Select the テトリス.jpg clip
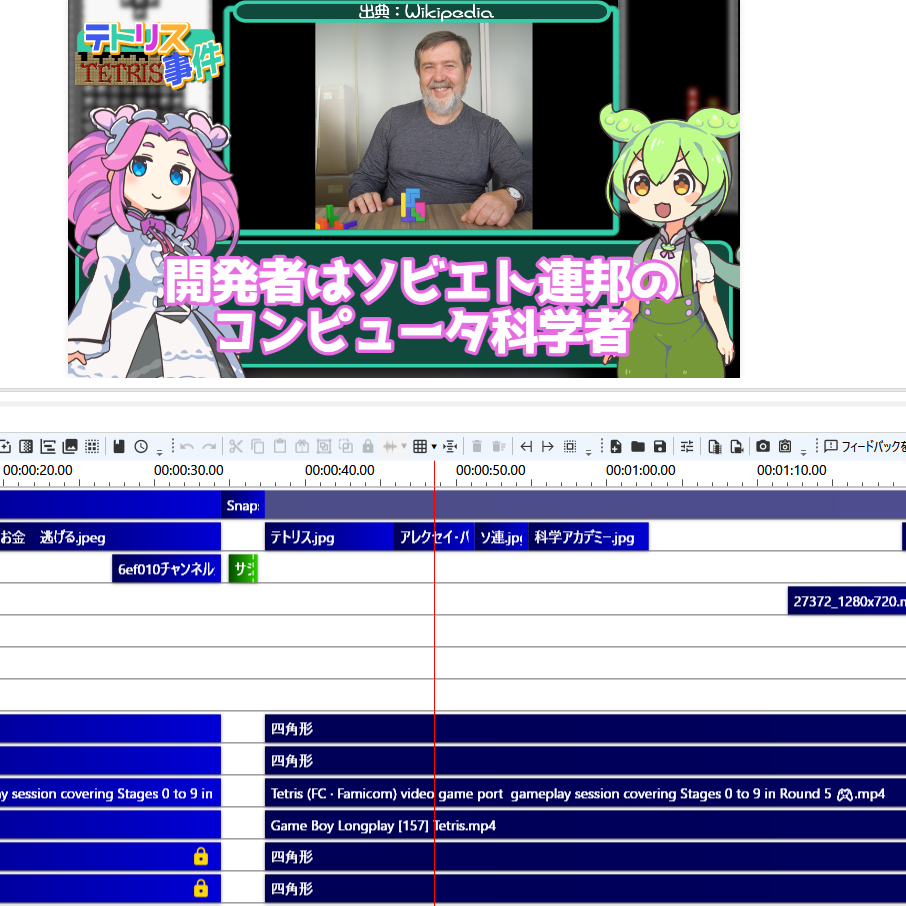The height and width of the screenshot is (906, 906). [329, 537]
